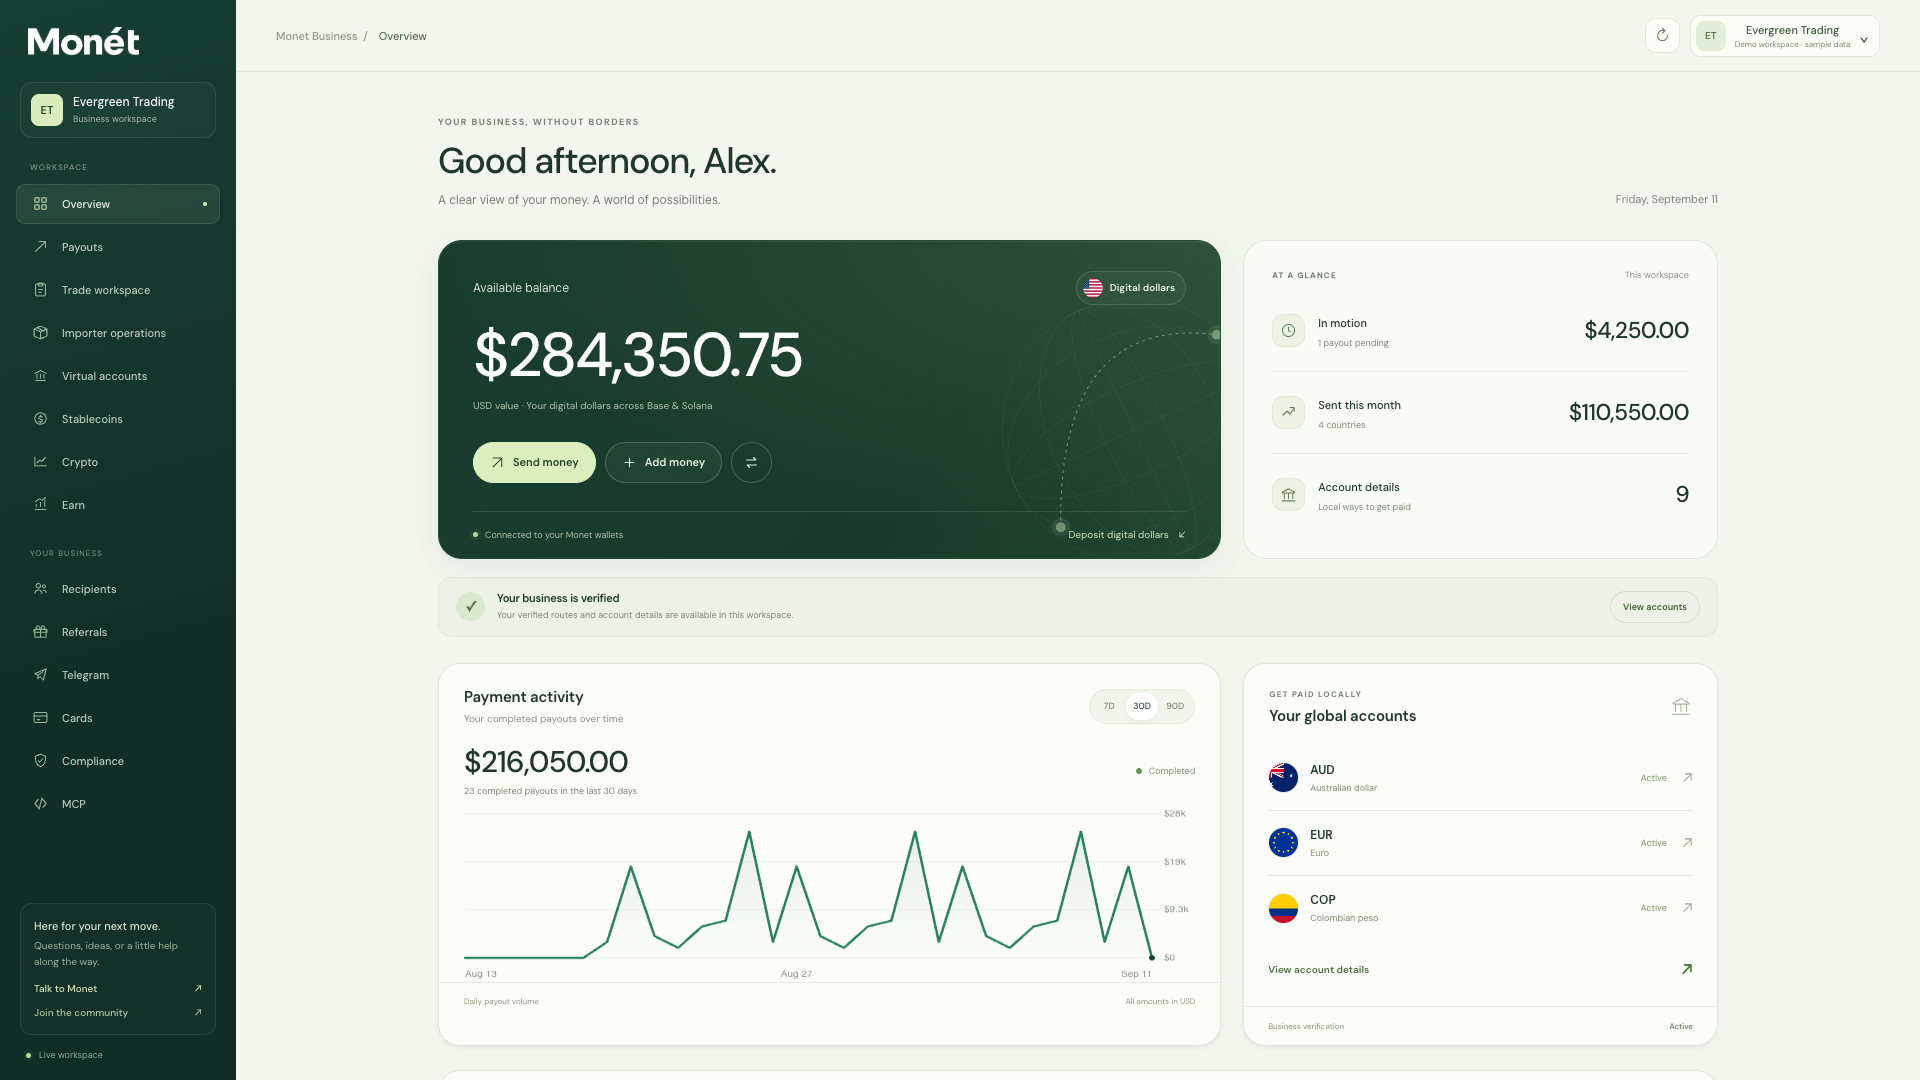Click the $284,350.75 balance amount
The image size is (1920, 1080).
click(x=637, y=355)
